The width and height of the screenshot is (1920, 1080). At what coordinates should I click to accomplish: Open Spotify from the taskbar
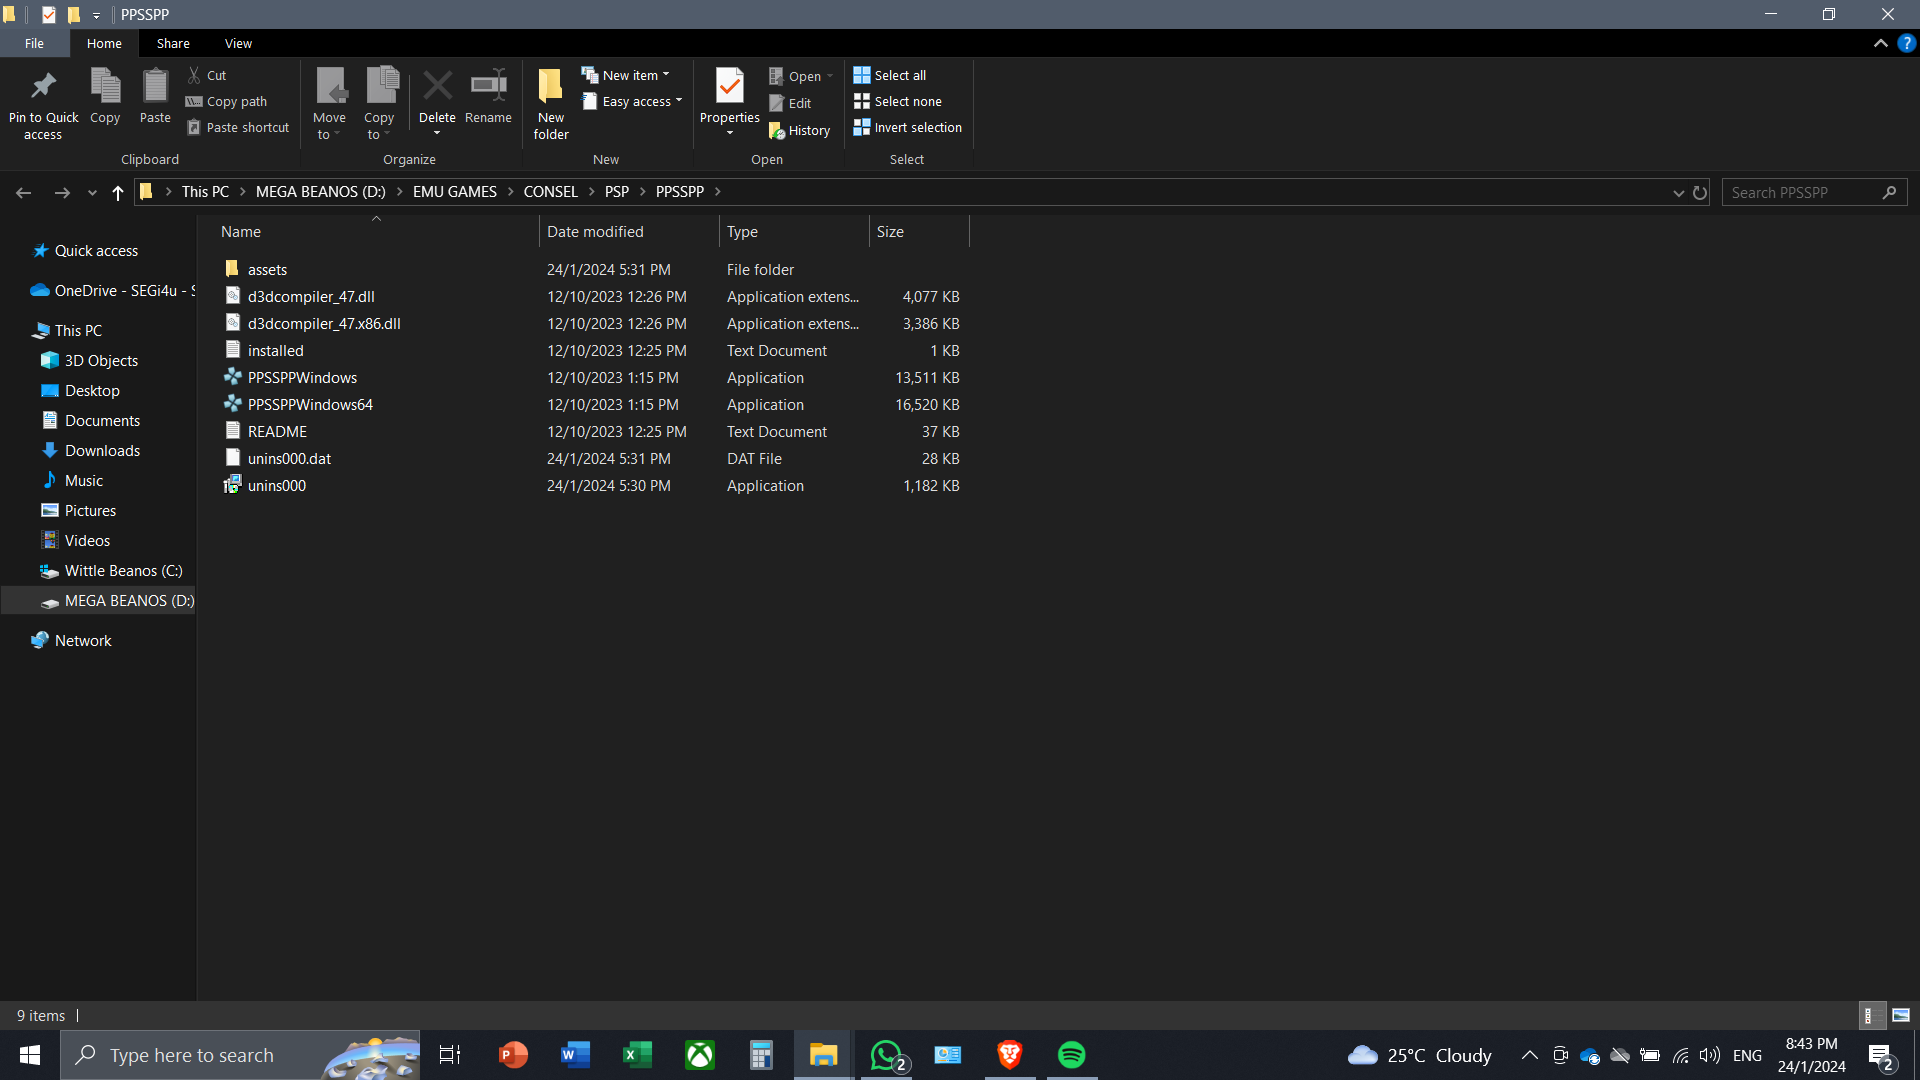pos(1072,1055)
